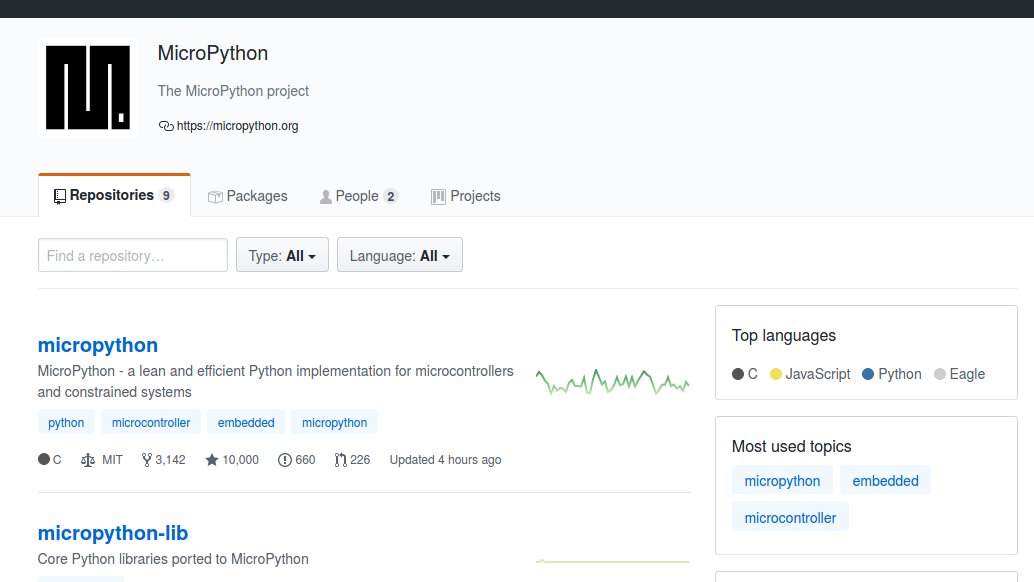Click the People person icon

coord(326,196)
